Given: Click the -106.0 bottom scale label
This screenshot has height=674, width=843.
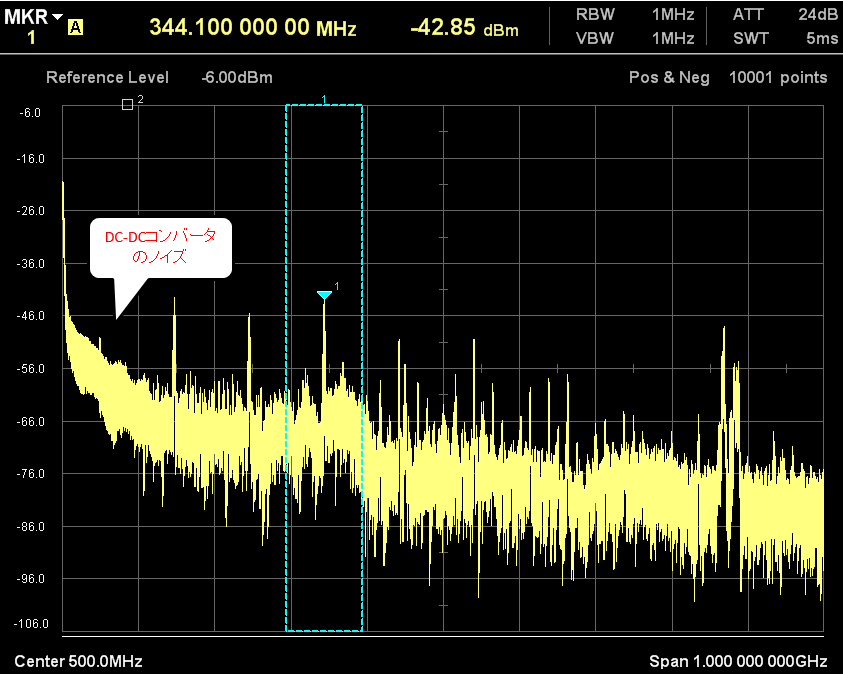Looking at the screenshot, I should pos(31,624).
